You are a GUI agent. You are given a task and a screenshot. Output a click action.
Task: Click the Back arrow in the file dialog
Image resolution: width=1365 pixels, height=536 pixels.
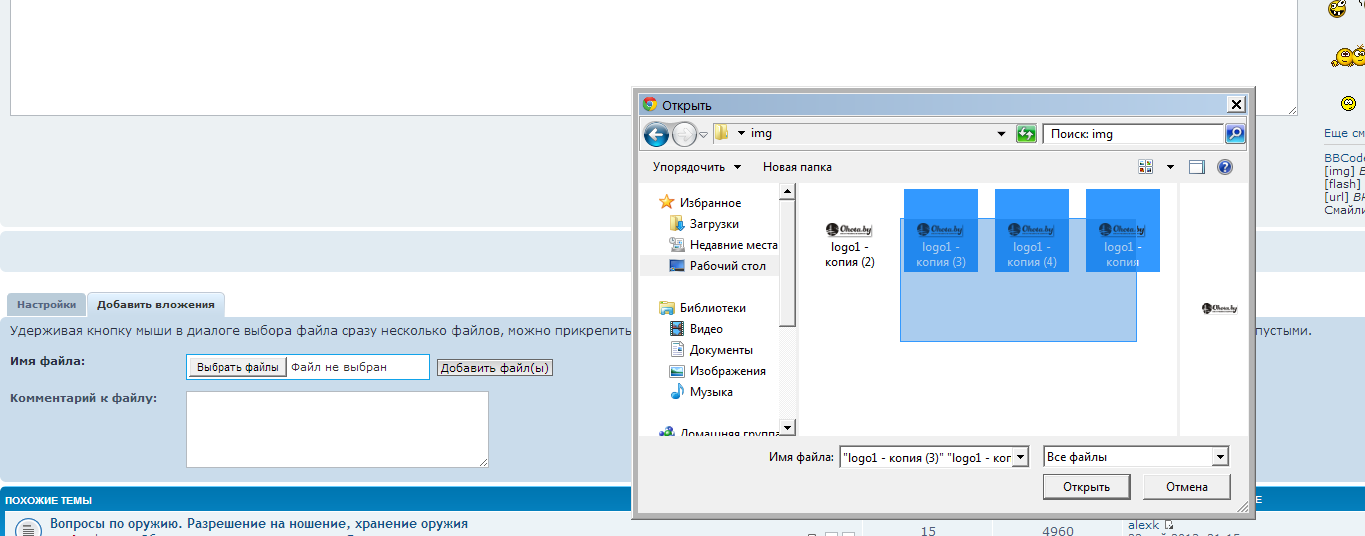coord(656,134)
